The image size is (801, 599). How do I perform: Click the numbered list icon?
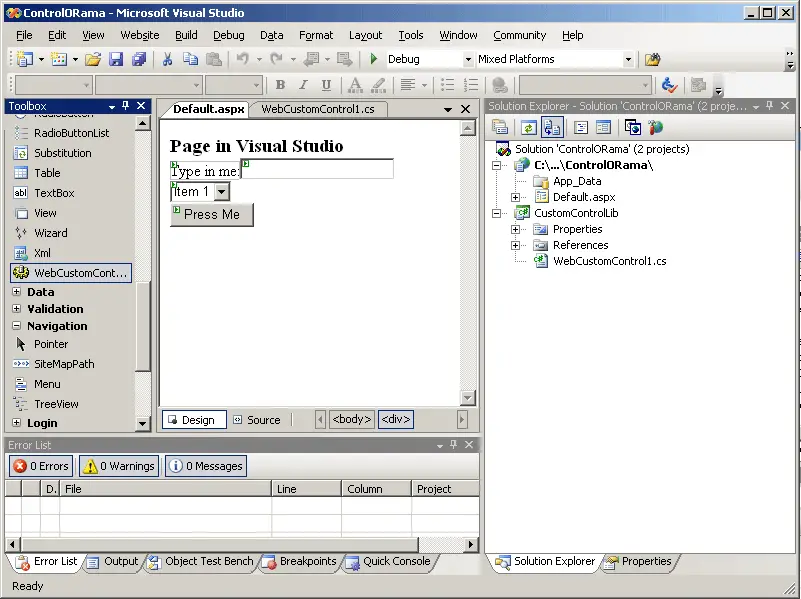(x=470, y=85)
